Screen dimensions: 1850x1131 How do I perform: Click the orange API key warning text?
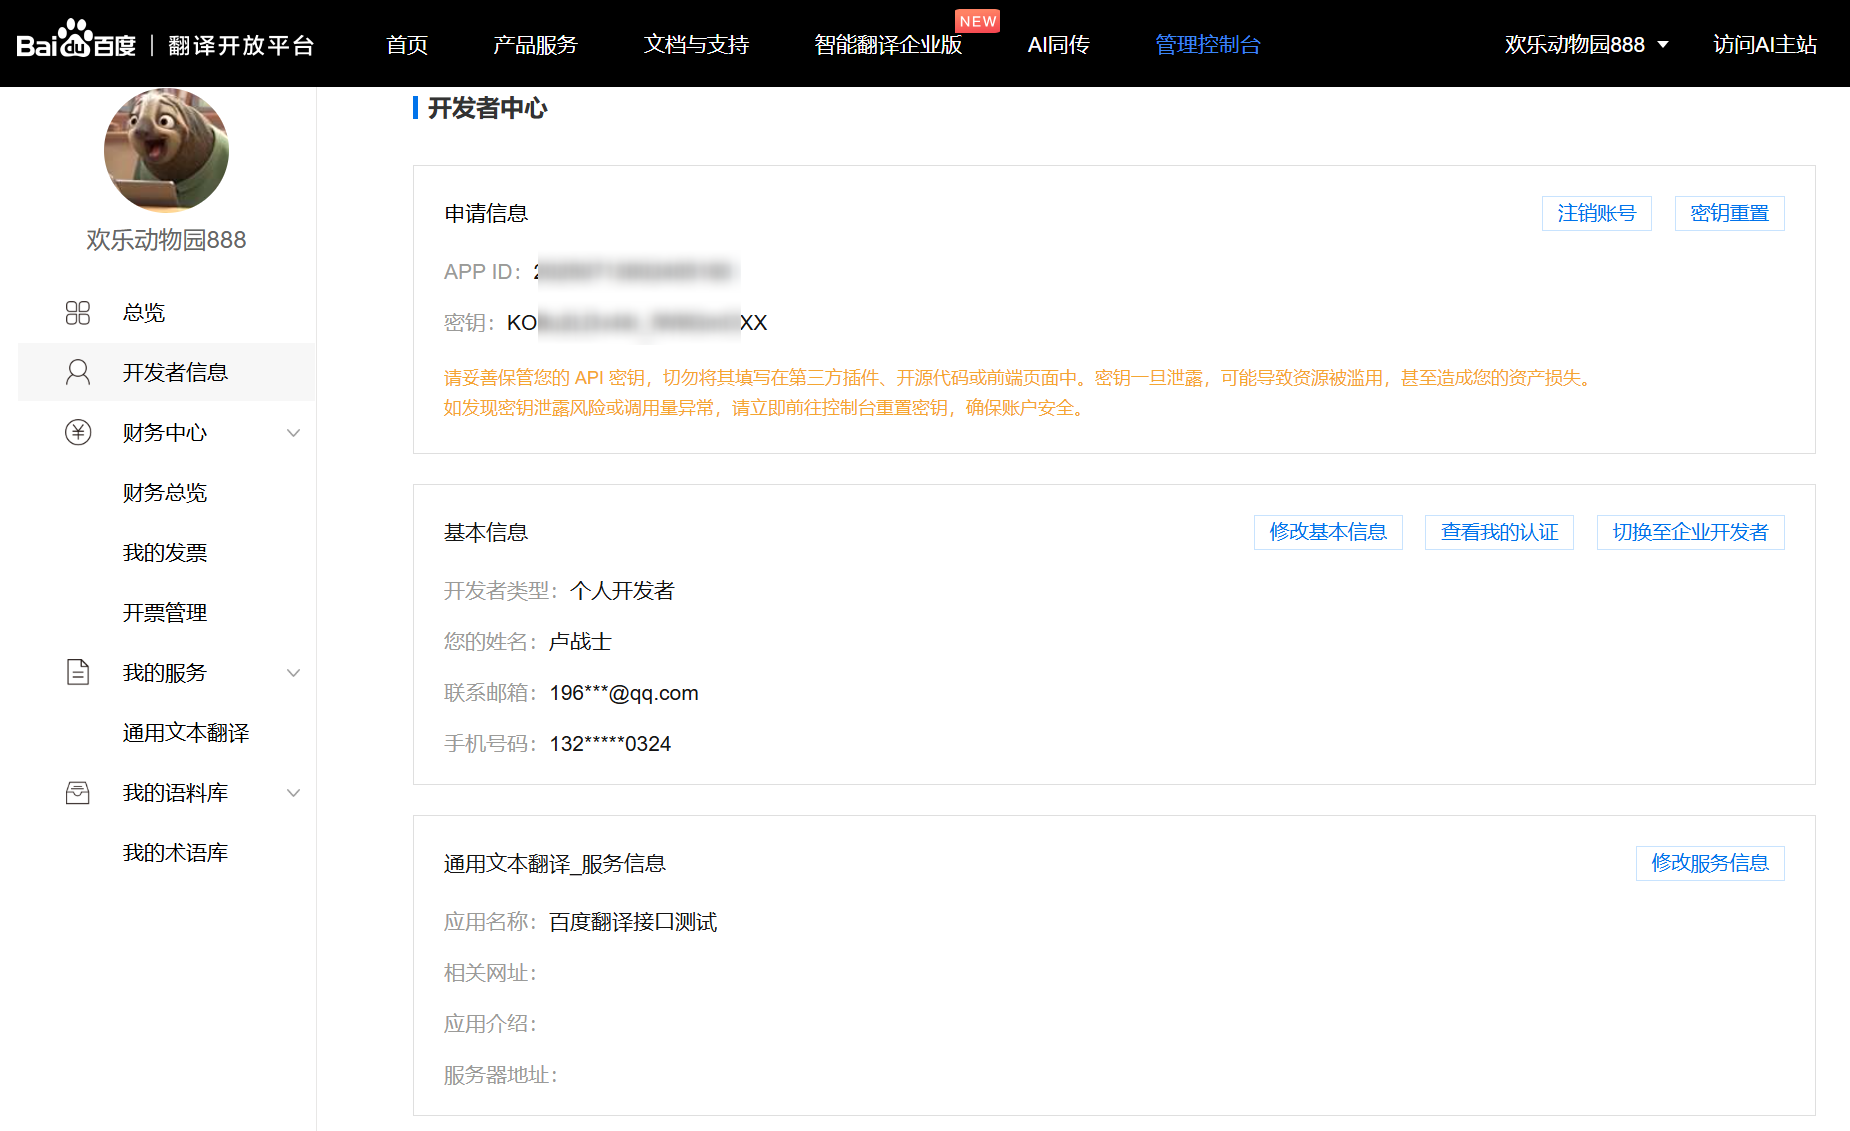[x=1019, y=393]
